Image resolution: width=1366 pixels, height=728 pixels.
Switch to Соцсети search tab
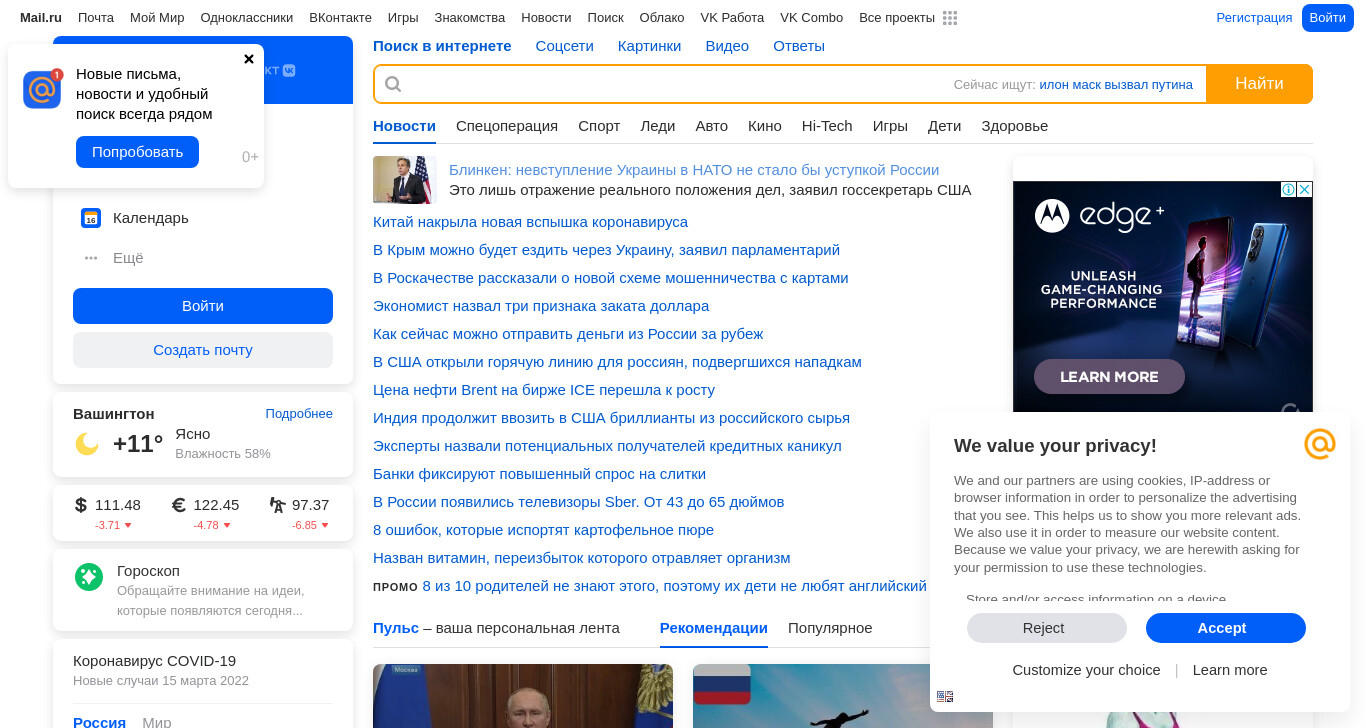[564, 46]
